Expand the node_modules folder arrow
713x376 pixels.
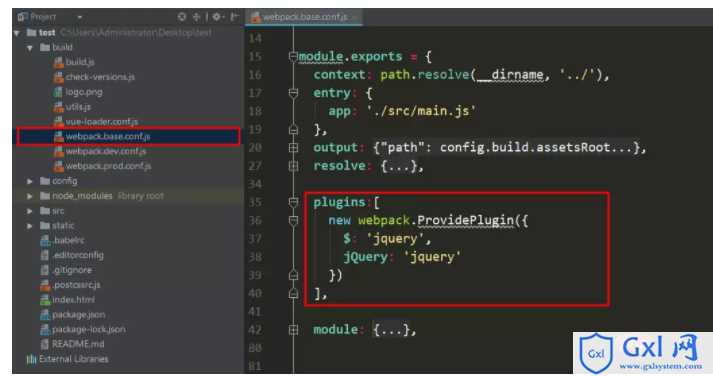pyautogui.click(x=30, y=196)
